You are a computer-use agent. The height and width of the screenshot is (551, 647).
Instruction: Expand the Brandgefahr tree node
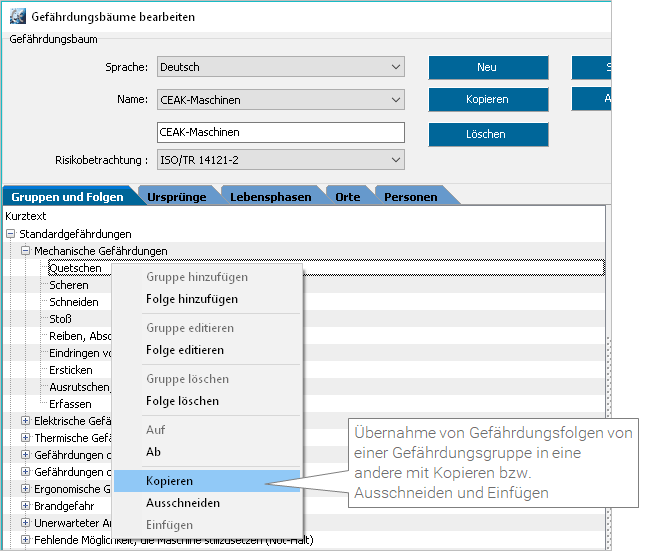pos(26,506)
